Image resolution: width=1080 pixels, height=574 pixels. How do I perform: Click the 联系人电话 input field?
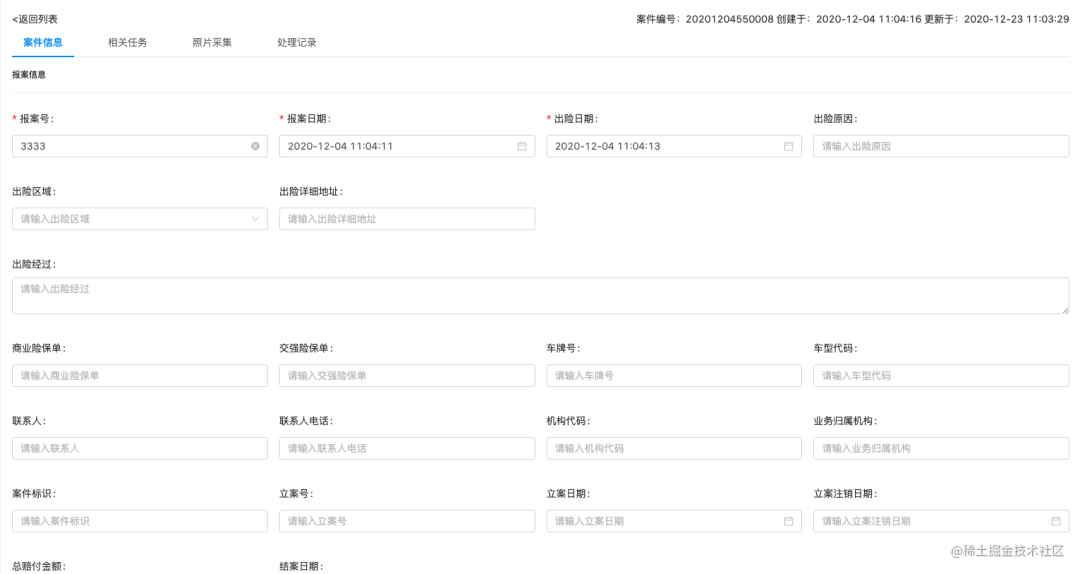click(407, 448)
